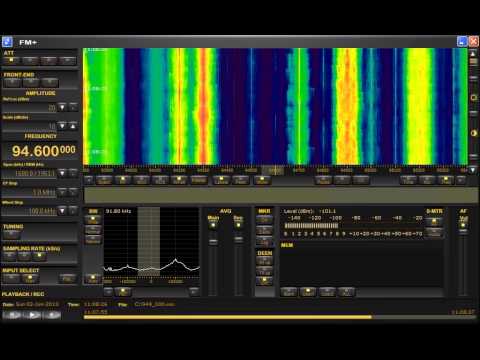Click the up arrow at waterfall top-right

pyautogui.click(x=473, y=54)
